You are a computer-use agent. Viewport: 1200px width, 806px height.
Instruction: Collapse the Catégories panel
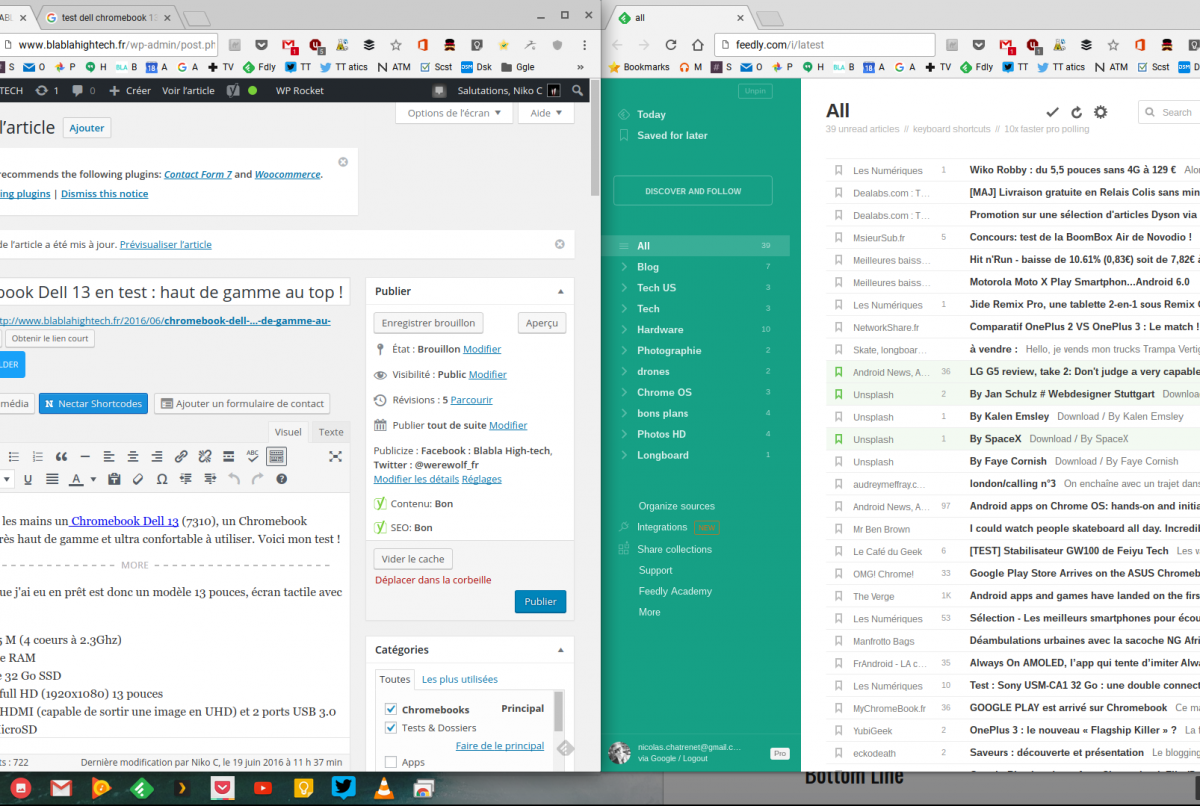(x=559, y=649)
